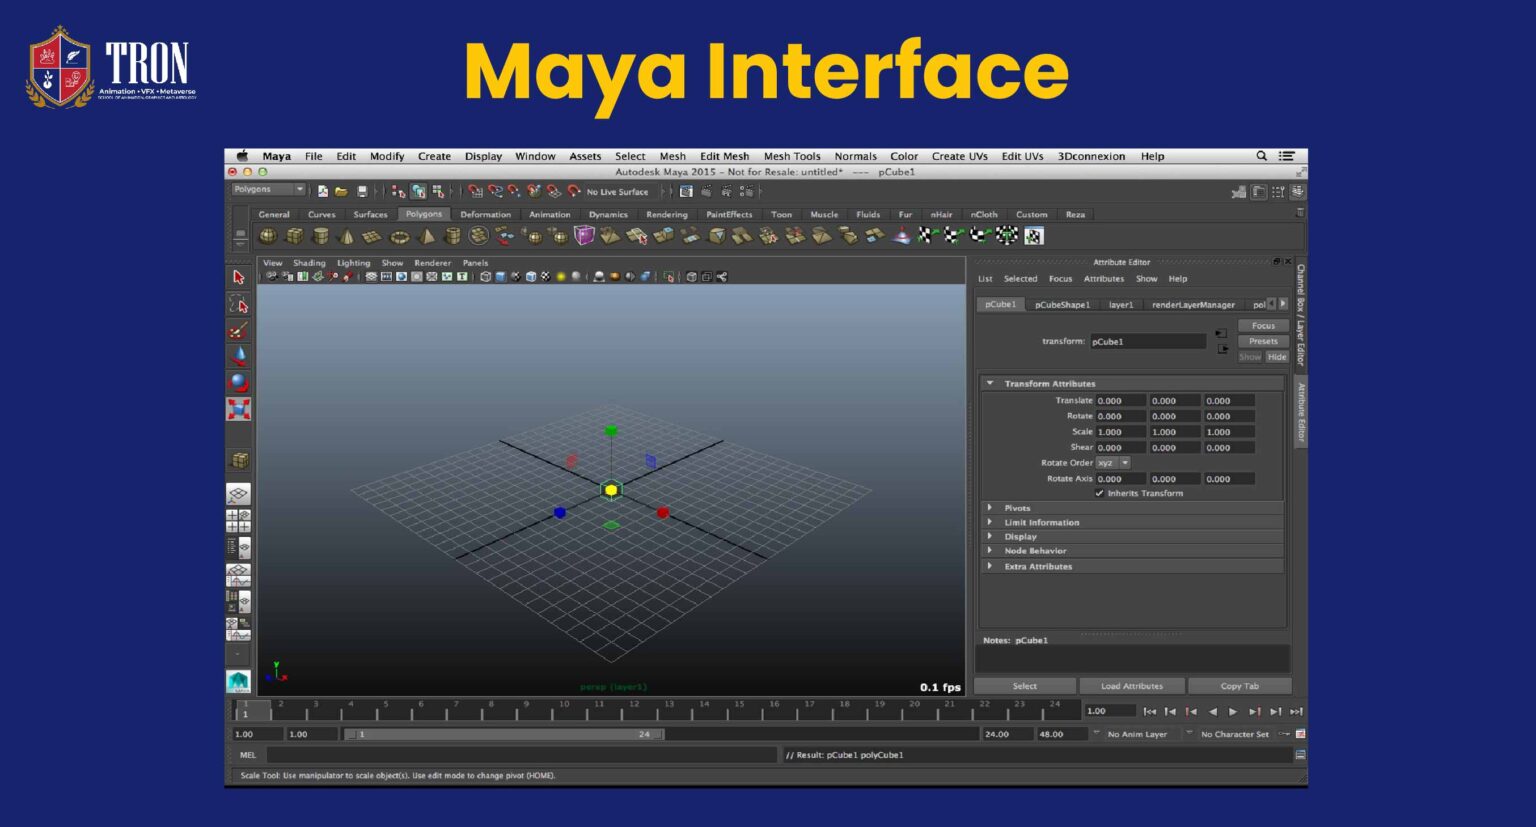
Task: Switch to the Rendering shelf tab
Action: pyautogui.click(x=667, y=214)
